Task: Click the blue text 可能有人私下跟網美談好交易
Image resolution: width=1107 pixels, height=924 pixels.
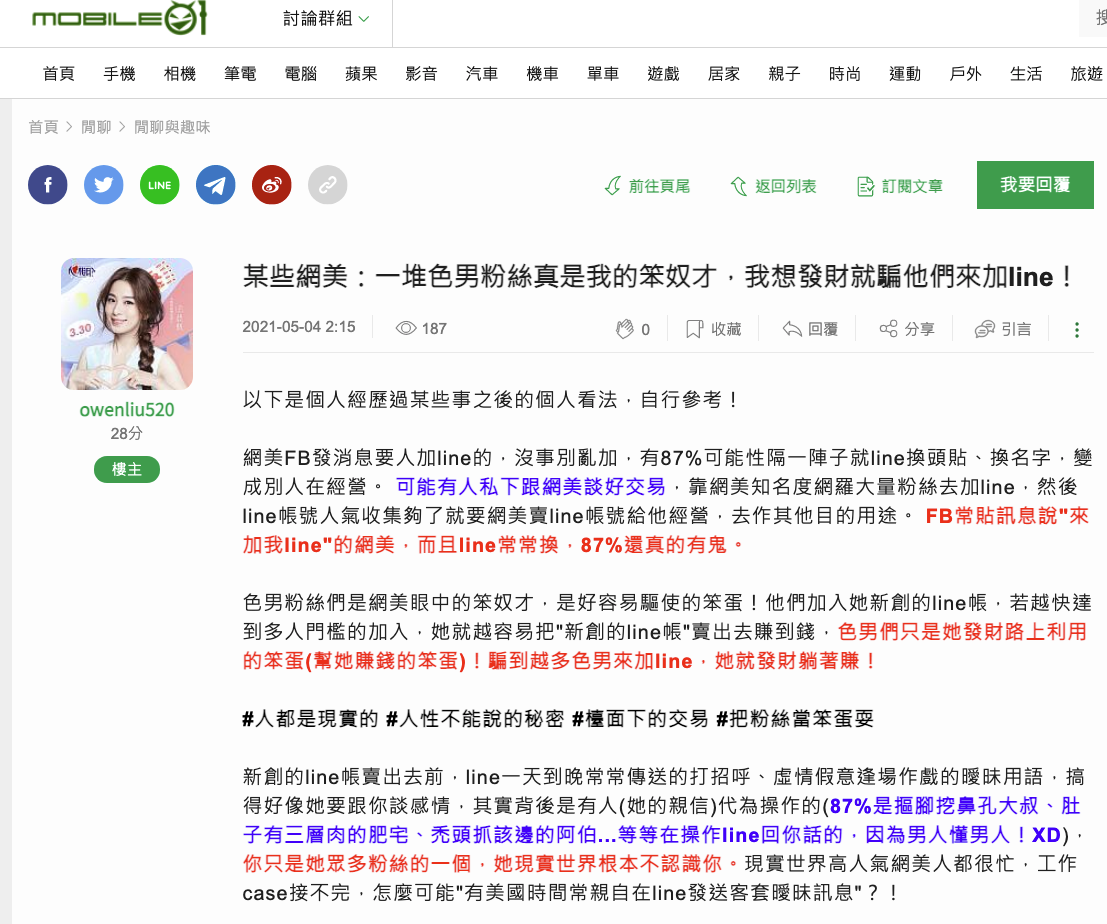Action: click(x=531, y=486)
